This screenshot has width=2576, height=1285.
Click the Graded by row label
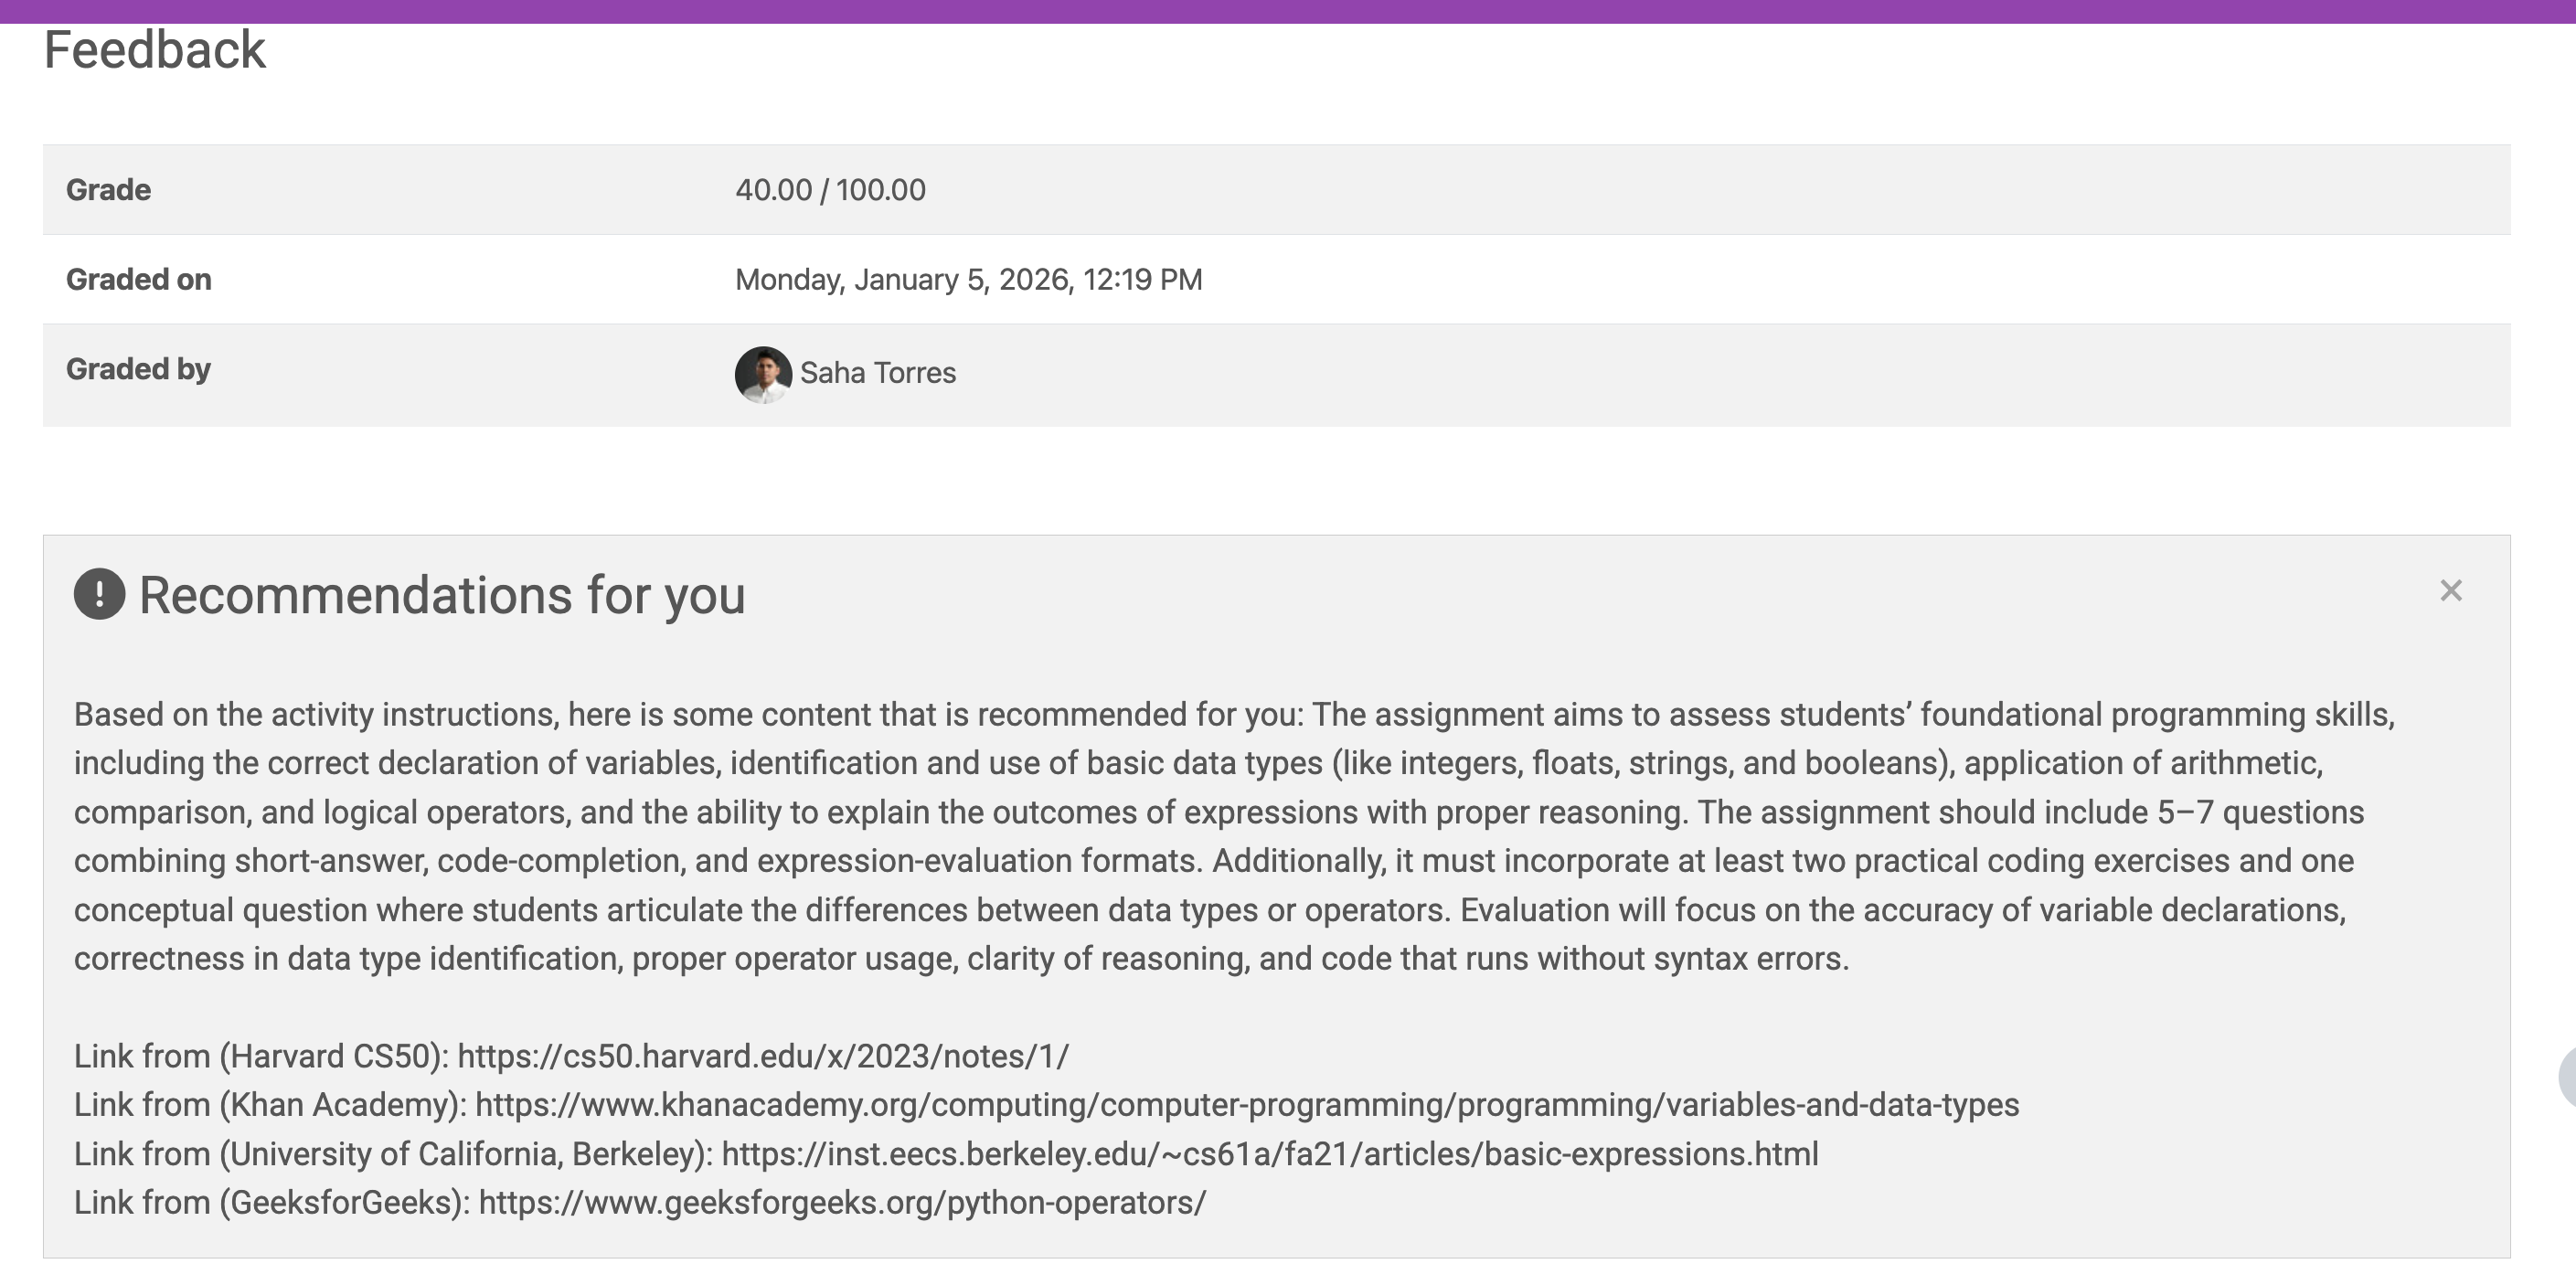[x=138, y=369]
